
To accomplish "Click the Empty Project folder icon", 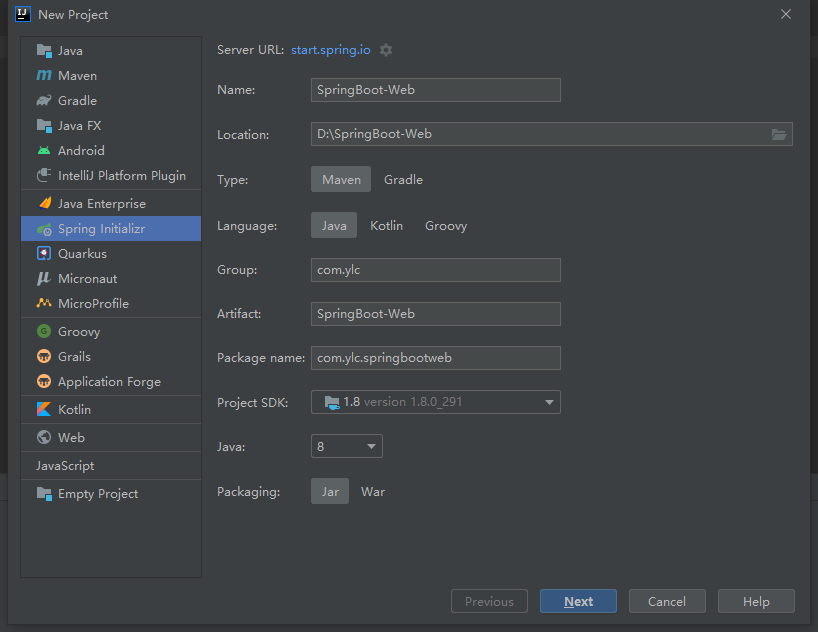I will [44, 494].
